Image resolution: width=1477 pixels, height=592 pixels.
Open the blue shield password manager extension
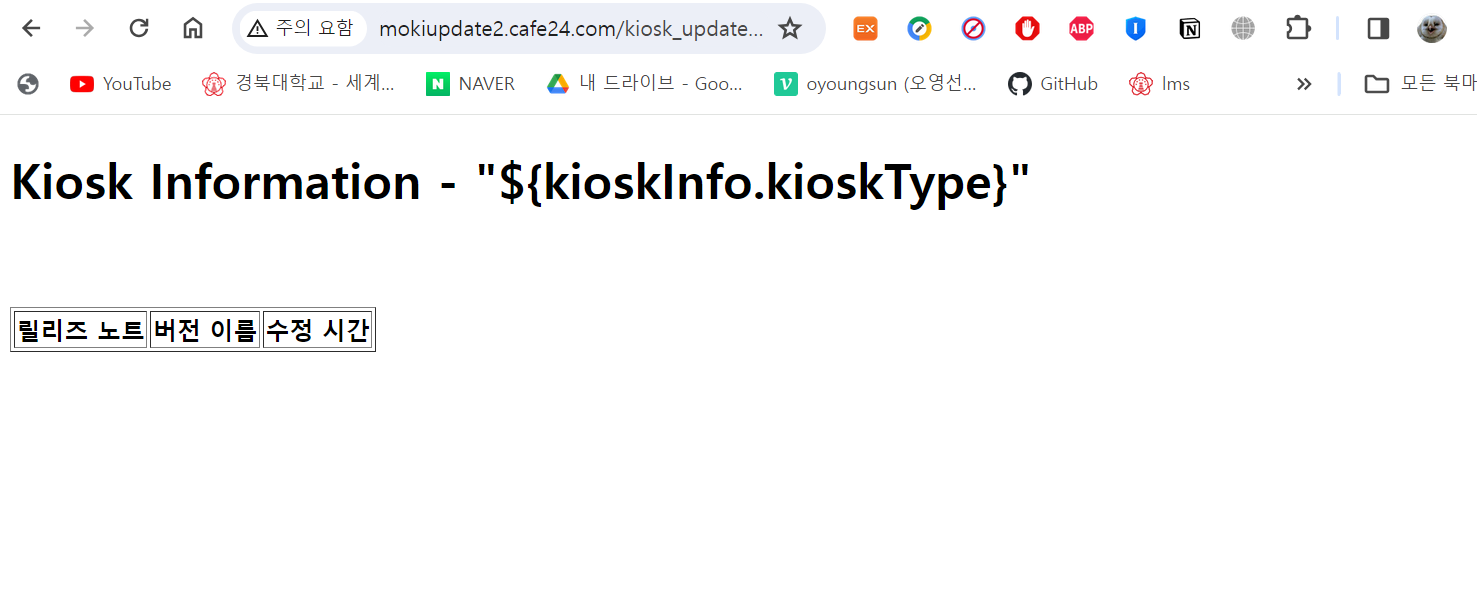(1135, 29)
